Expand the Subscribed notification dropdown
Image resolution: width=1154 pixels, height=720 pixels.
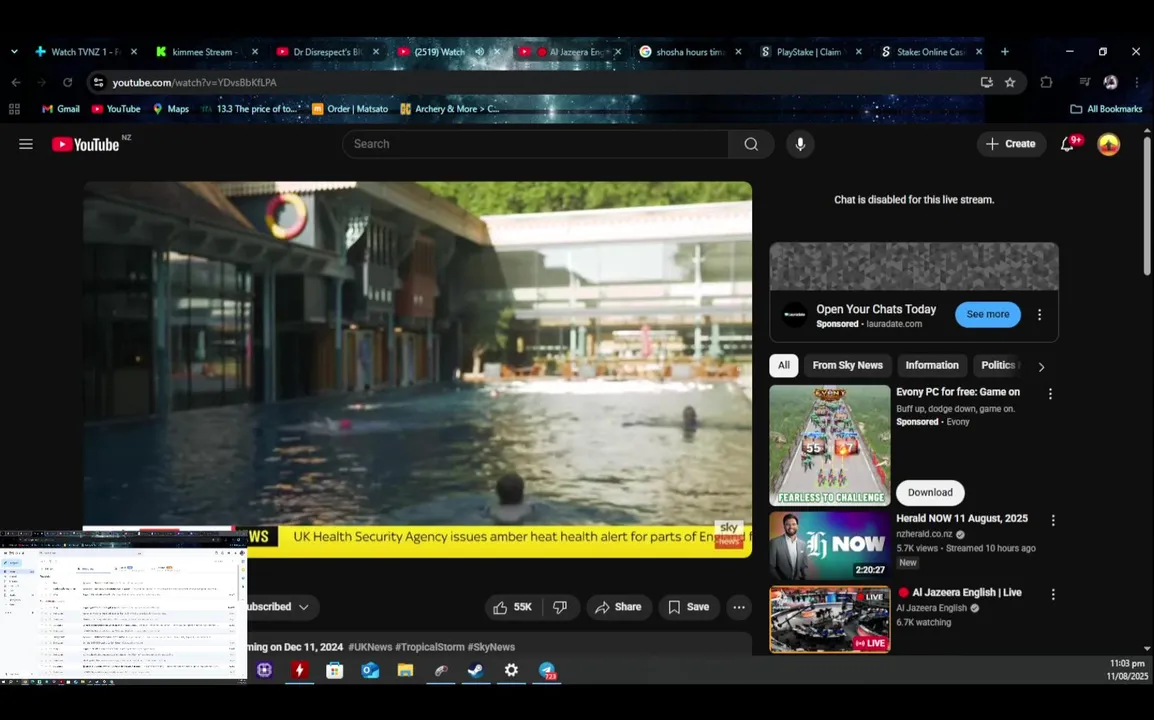click(303, 607)
